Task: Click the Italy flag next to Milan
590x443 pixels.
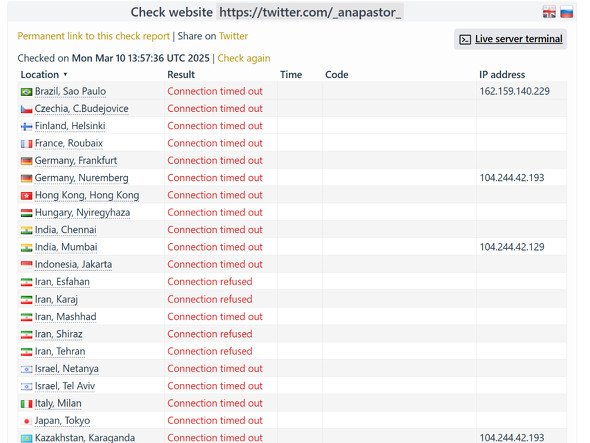Action: coord(26,404)
